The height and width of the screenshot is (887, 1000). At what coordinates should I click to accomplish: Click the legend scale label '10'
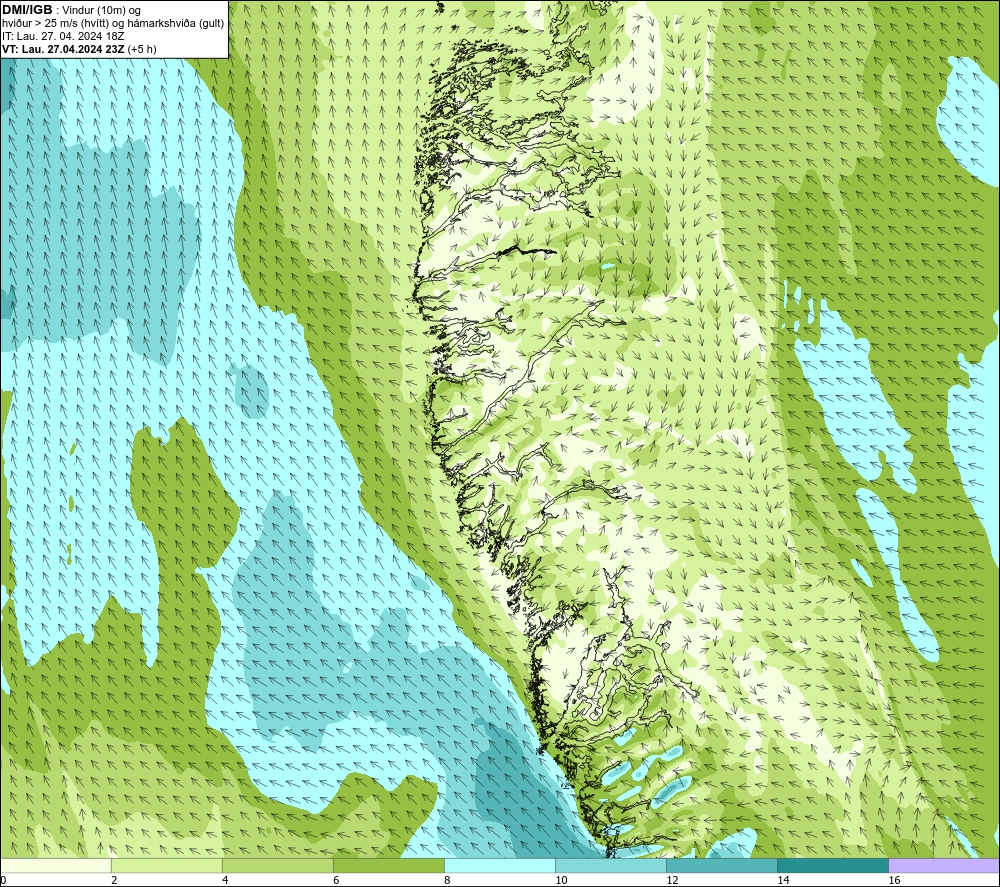coord(561,880)
